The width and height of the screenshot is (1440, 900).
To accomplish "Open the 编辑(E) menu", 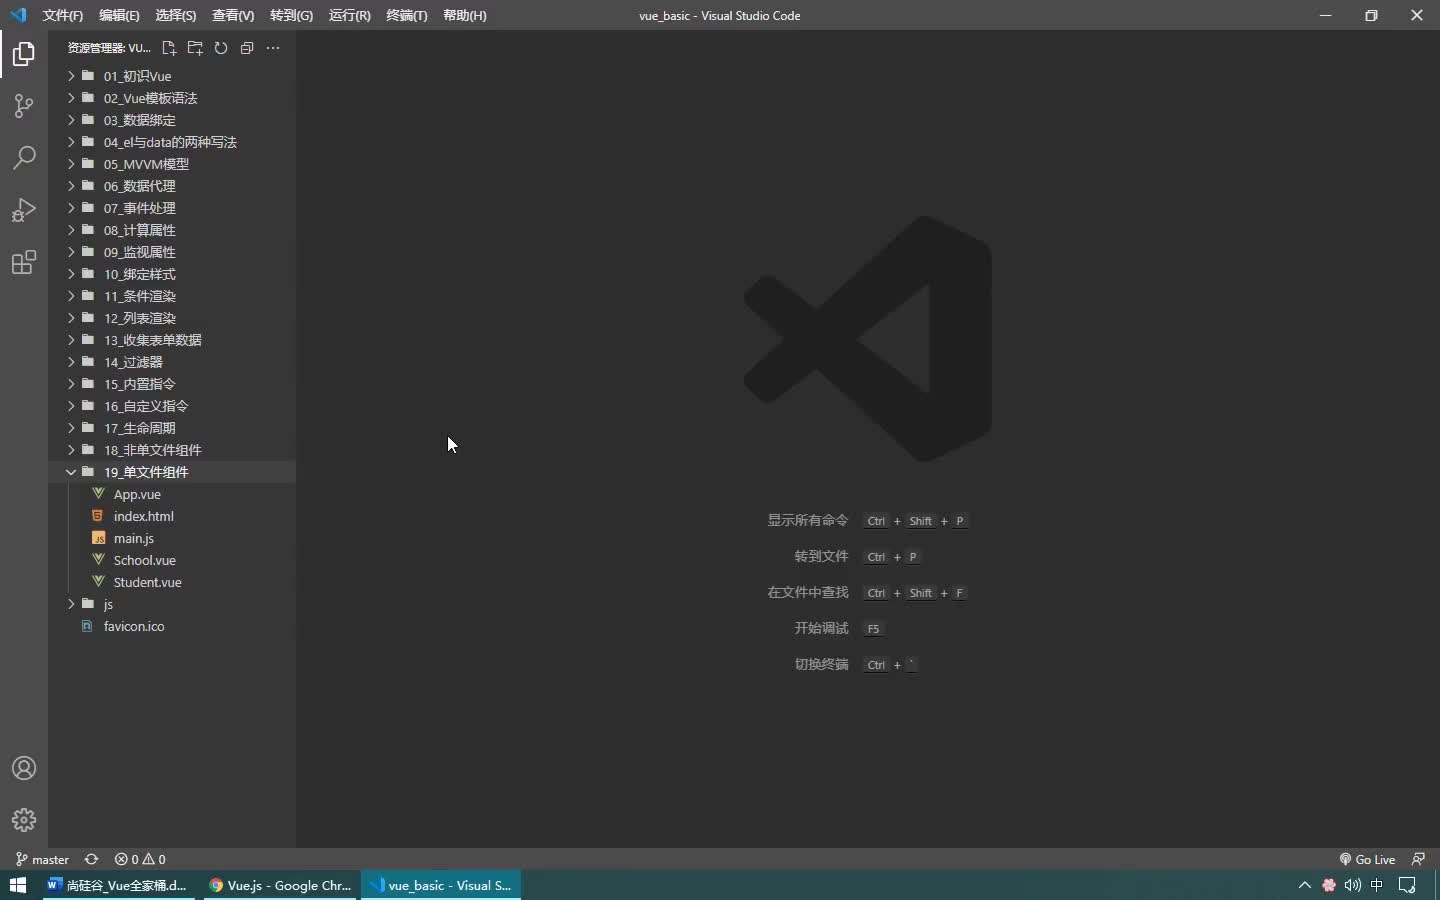I will 119,15.
